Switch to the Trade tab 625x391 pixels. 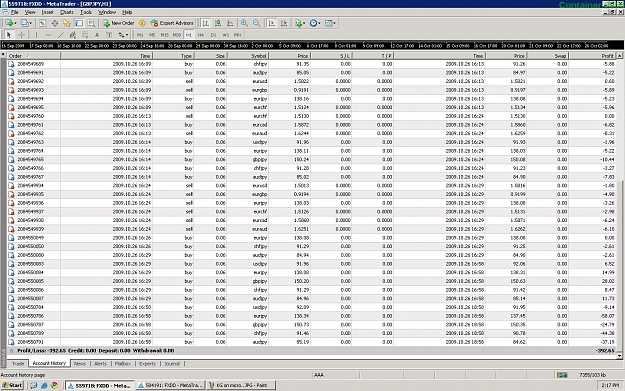point(18,363)
